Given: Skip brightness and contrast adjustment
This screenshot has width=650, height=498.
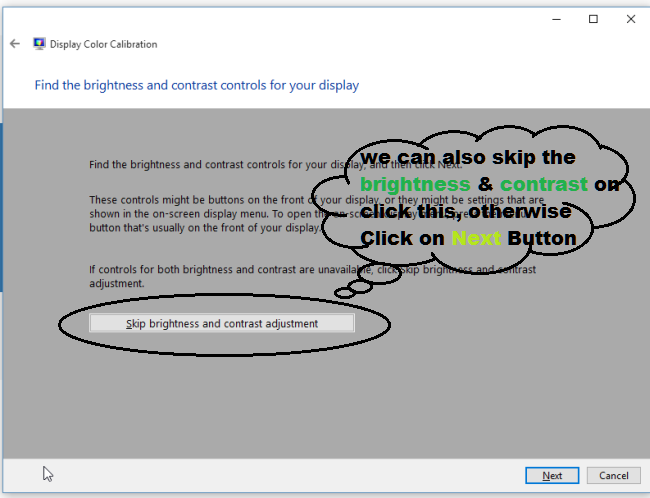Looking at the screenshot, I should tap(222, 323).
